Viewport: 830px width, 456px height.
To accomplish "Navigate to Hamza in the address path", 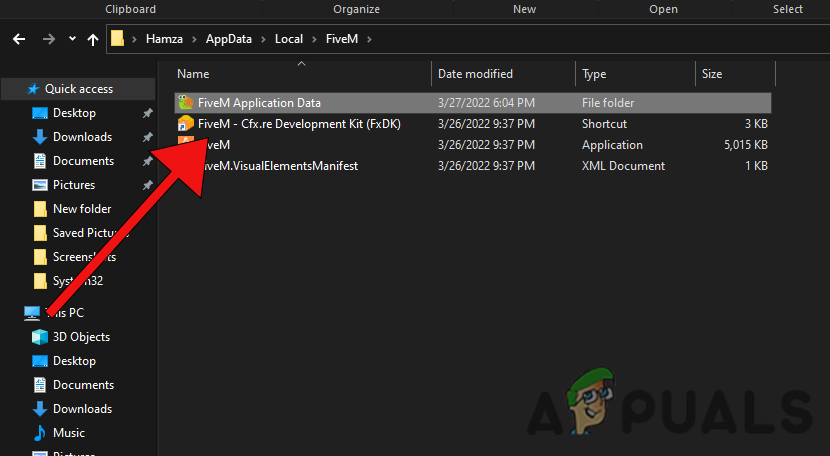I will (164, 39).
